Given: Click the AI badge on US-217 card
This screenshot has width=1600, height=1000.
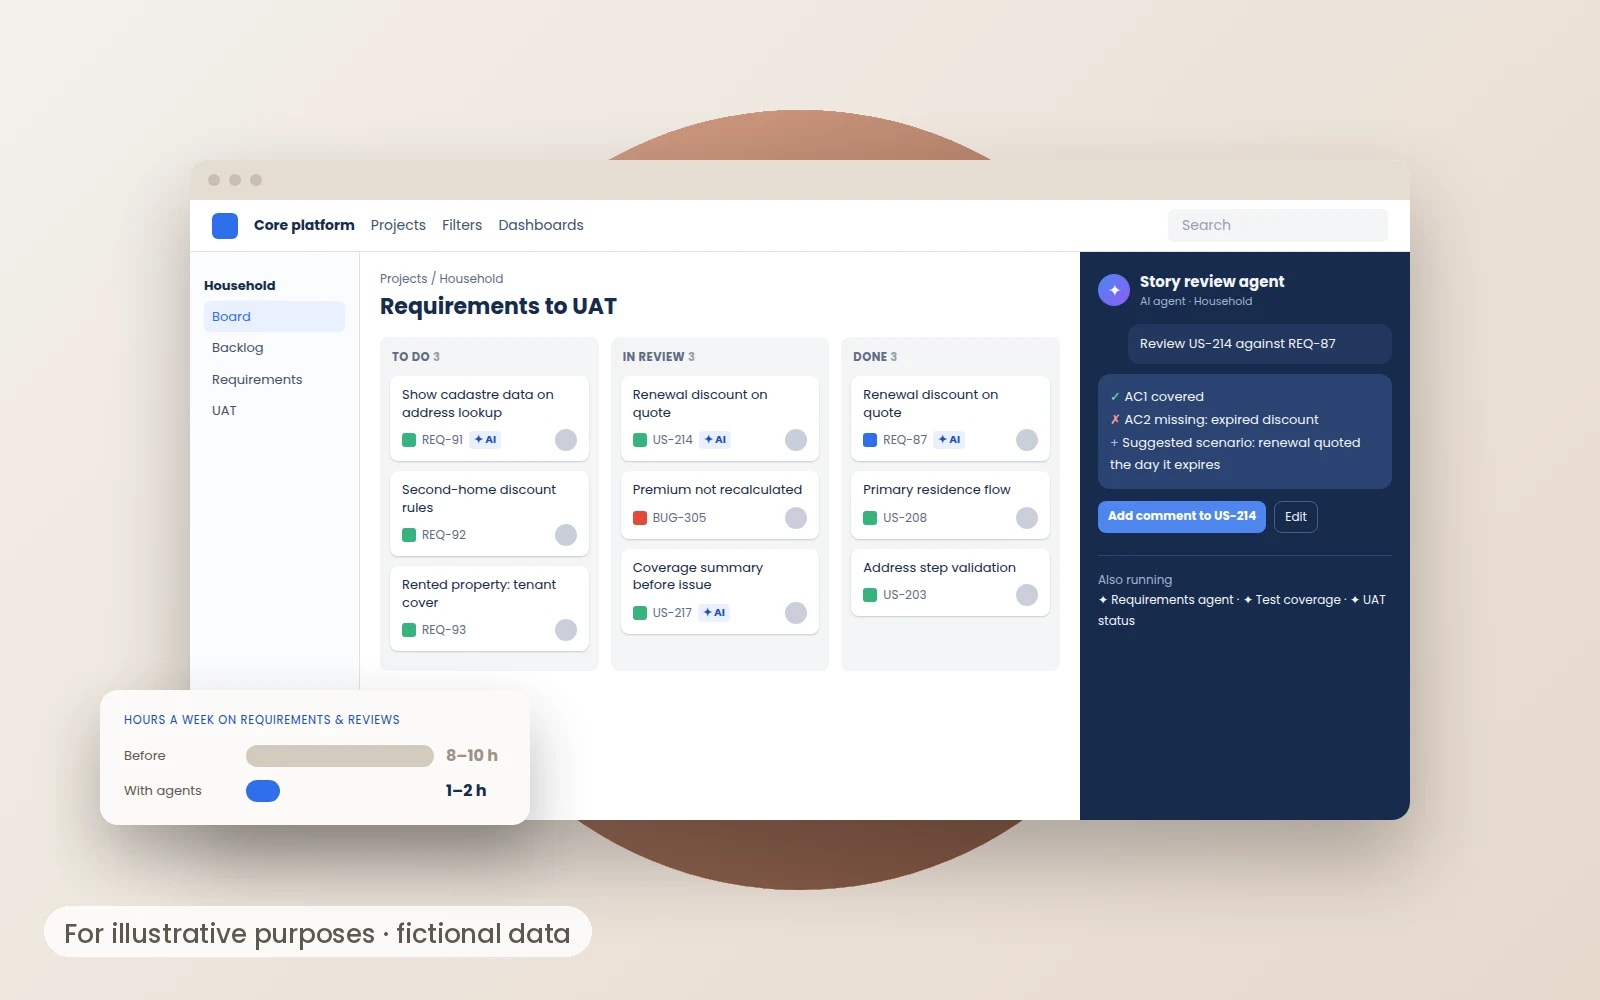Looking at the screenshot, I should (x=715, y=613).
